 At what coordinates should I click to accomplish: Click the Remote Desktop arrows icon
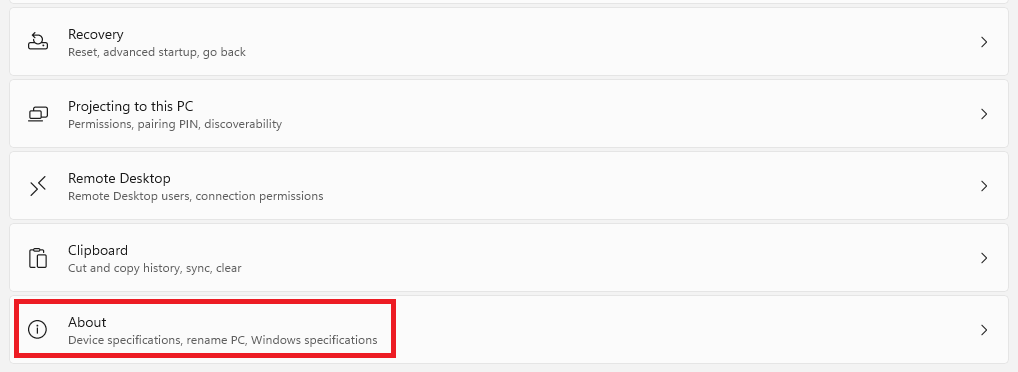[x=38, y=186]
